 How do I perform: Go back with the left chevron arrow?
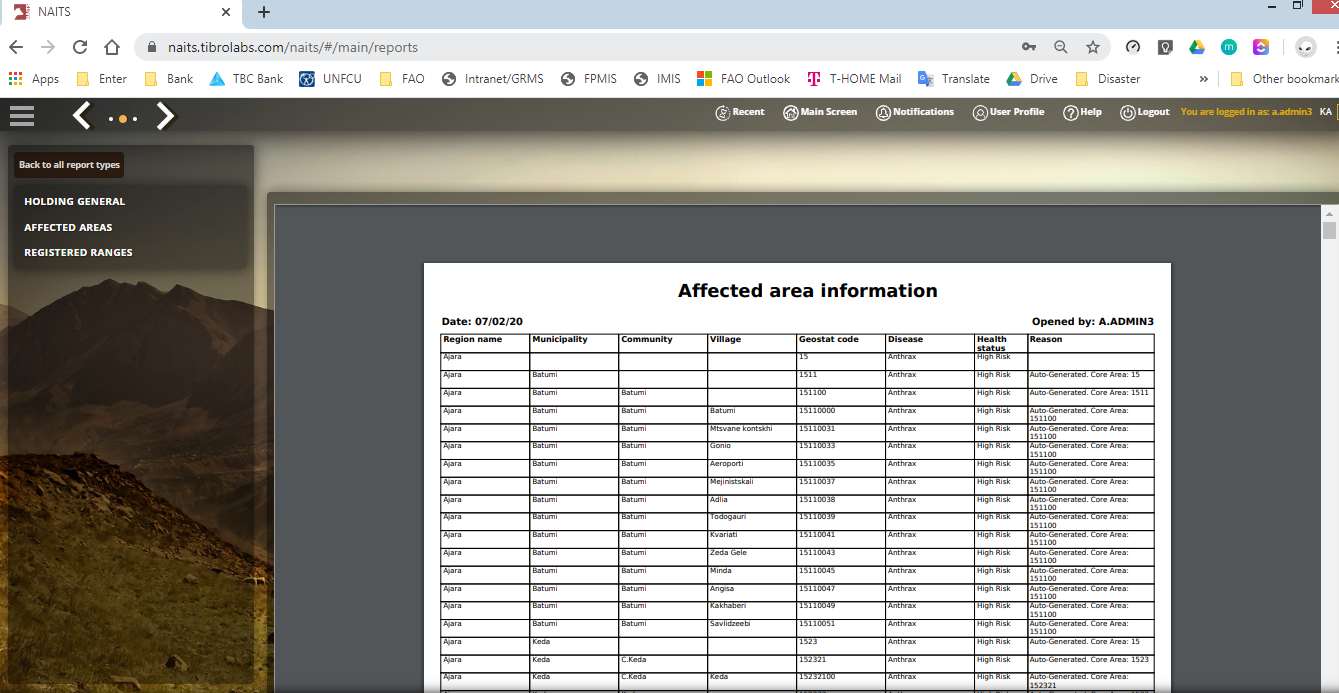(82, 117)
